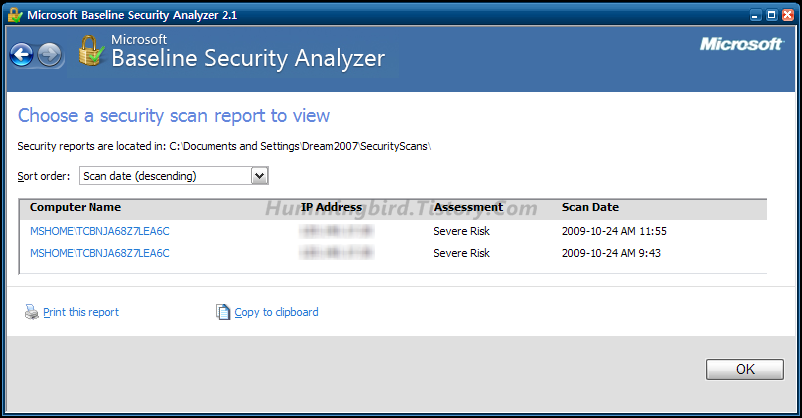The height and width of the screenshot is (418, 802).
Task: Click the printer icon beside Print this report
Action: pyautogui.click(x=31, y=312)
